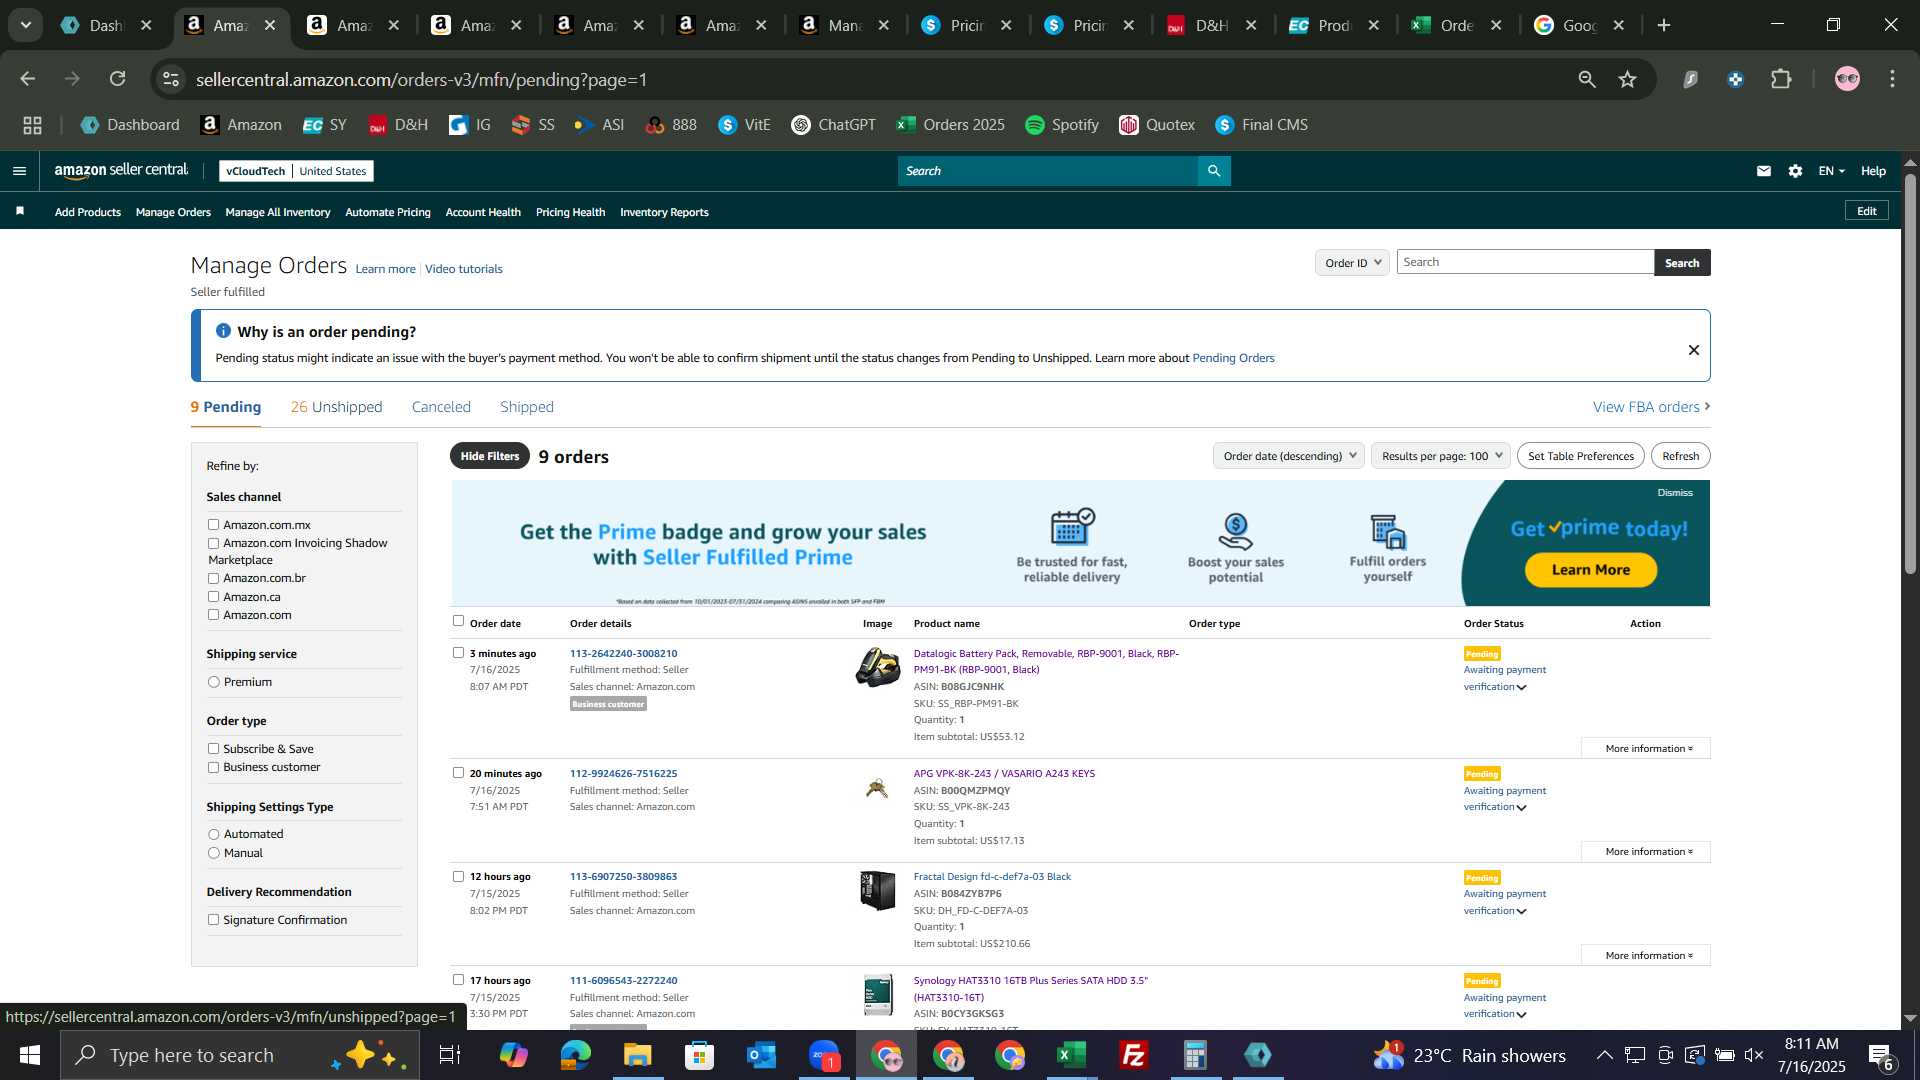Image resolution: width=1920 pixels, height=1080 pixels.
Task: Switch to the 26 Unshipped tab
Action: 336,407
